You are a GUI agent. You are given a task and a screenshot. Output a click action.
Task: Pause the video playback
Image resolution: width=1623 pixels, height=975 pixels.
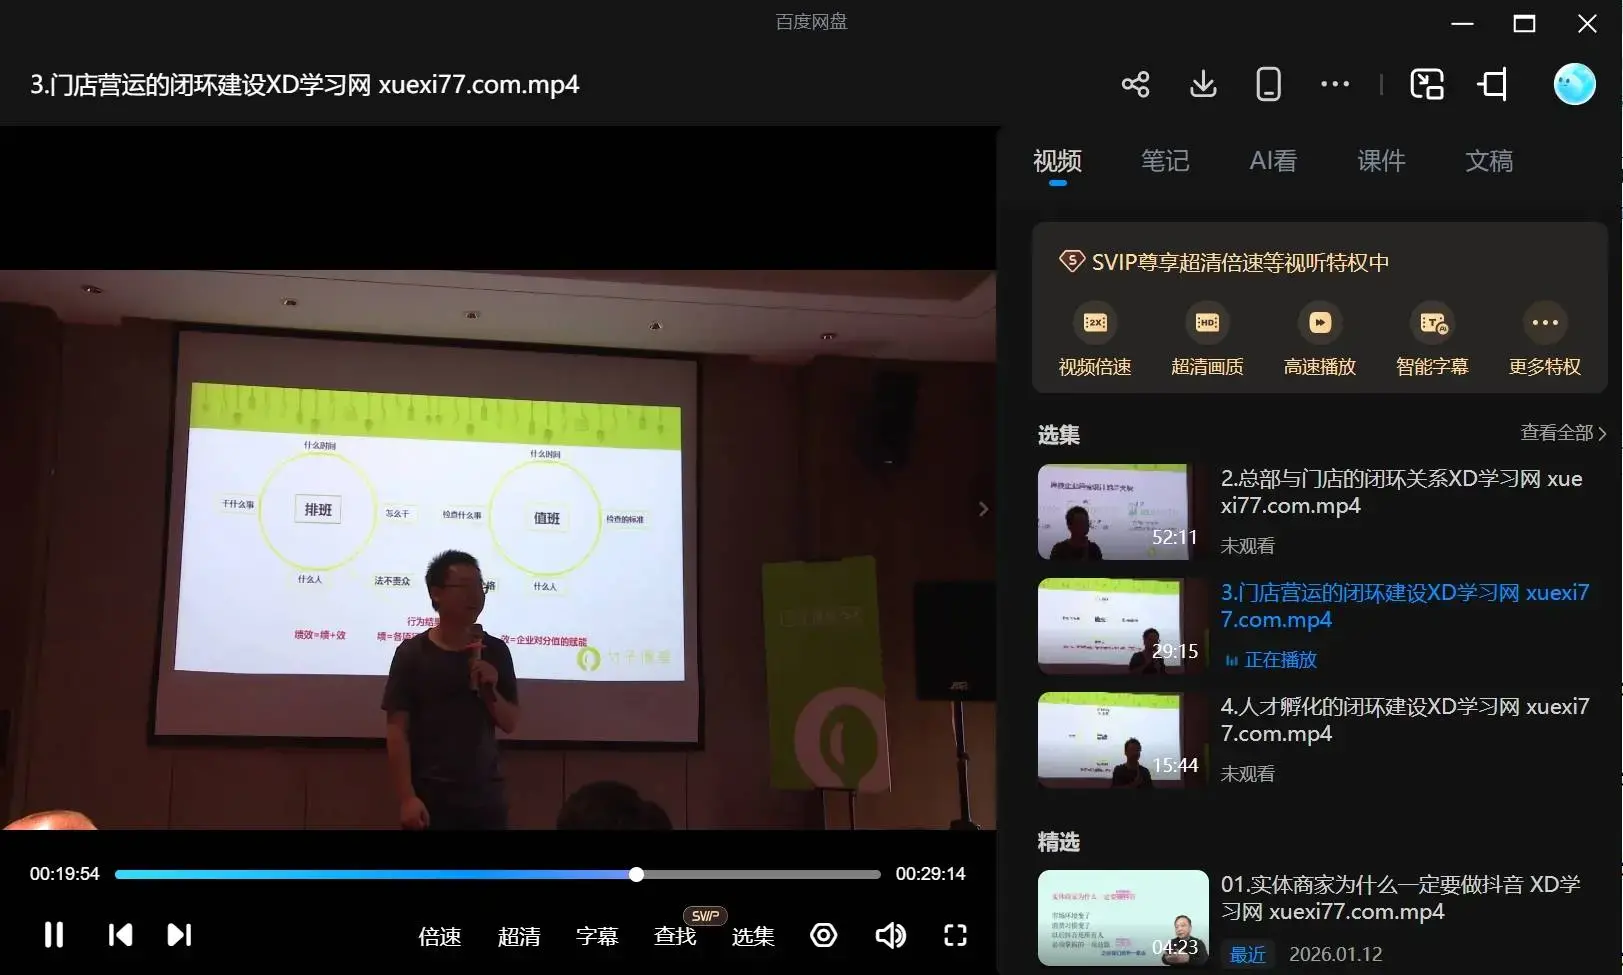pyautogui.click(x=54, y=935)
